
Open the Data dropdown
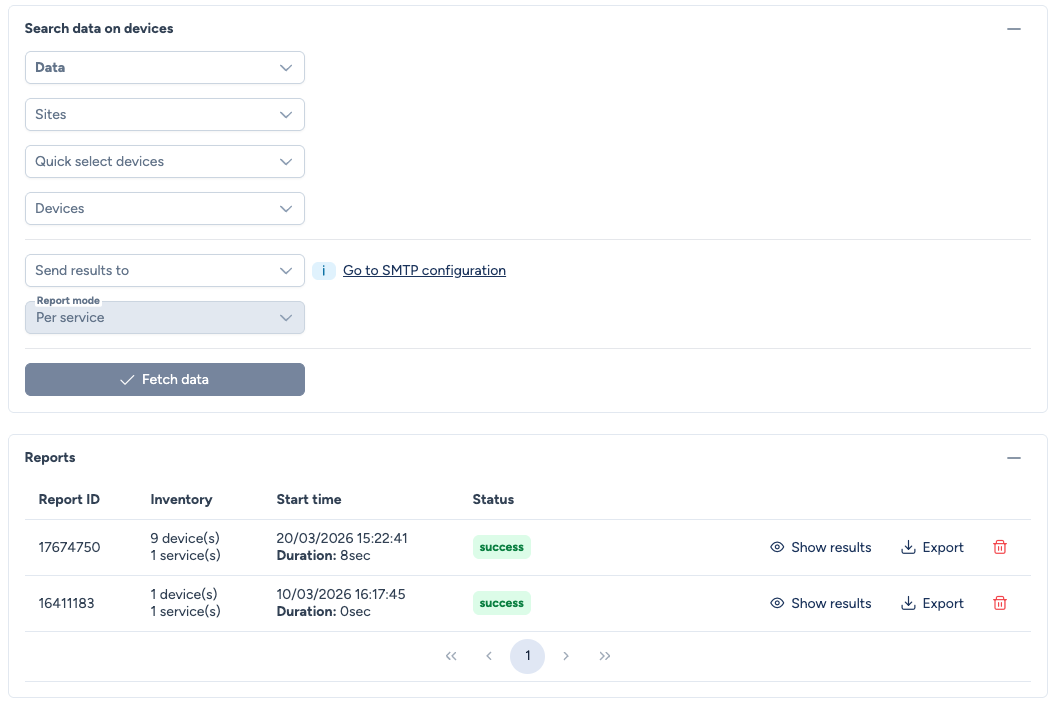click(x=165, y=68)
